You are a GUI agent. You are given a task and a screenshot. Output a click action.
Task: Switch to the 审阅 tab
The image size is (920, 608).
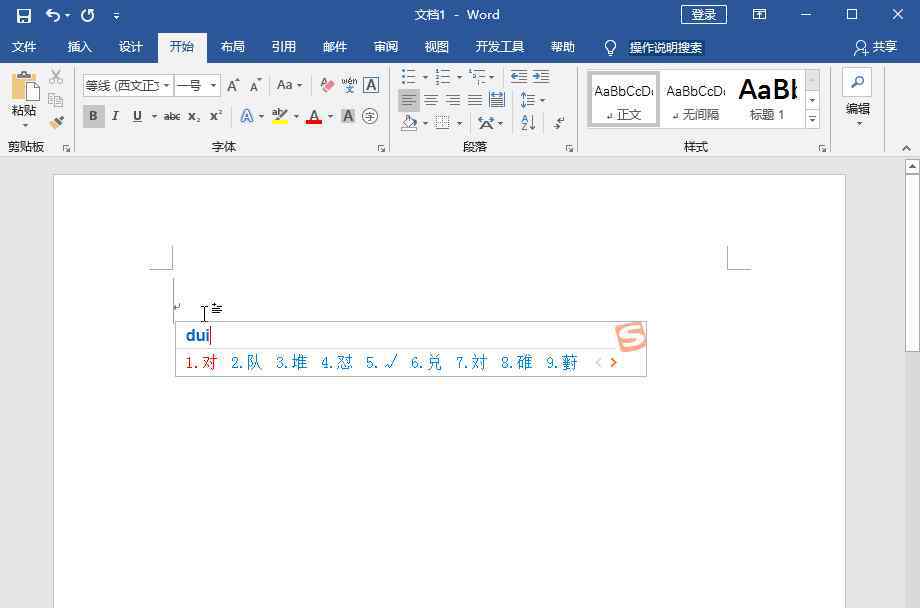click(x=386, y=47)
